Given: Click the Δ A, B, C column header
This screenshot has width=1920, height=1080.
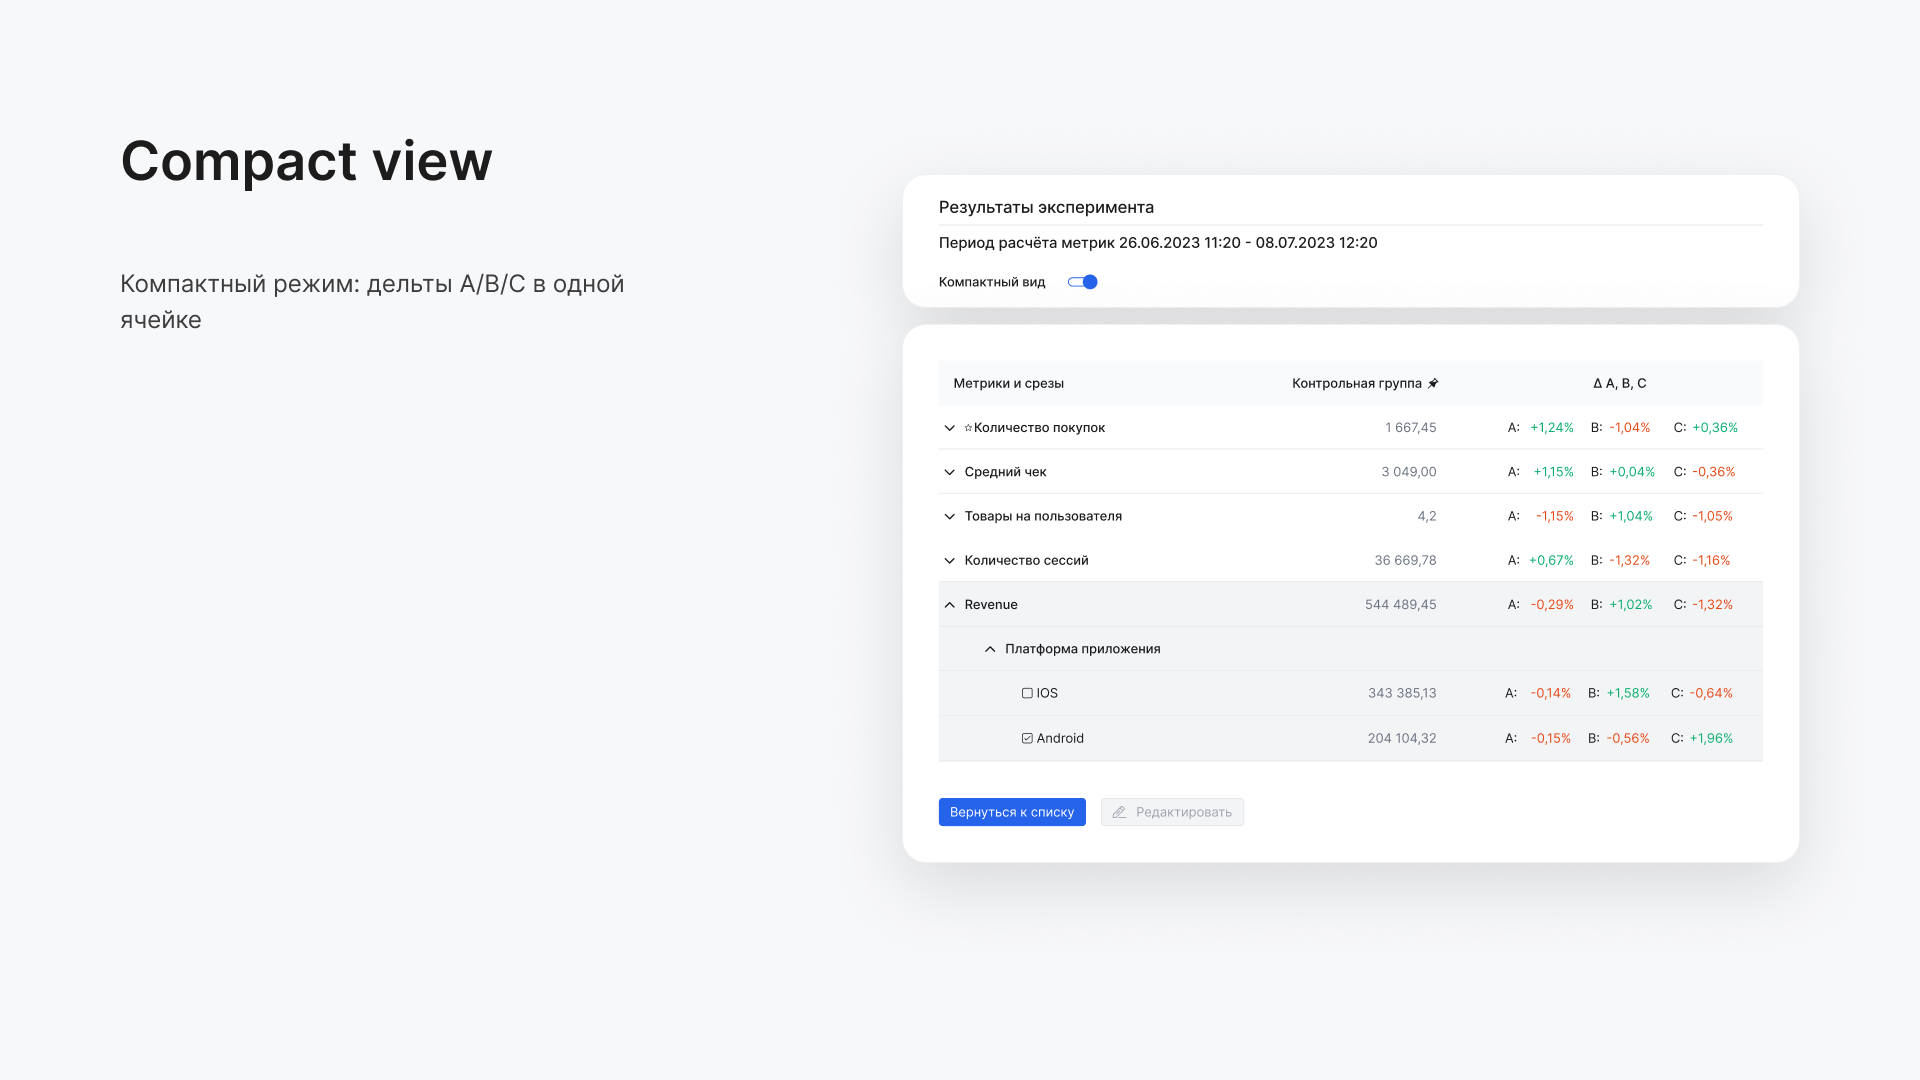Looking at the screenshot, I should tap(1620, 382).
